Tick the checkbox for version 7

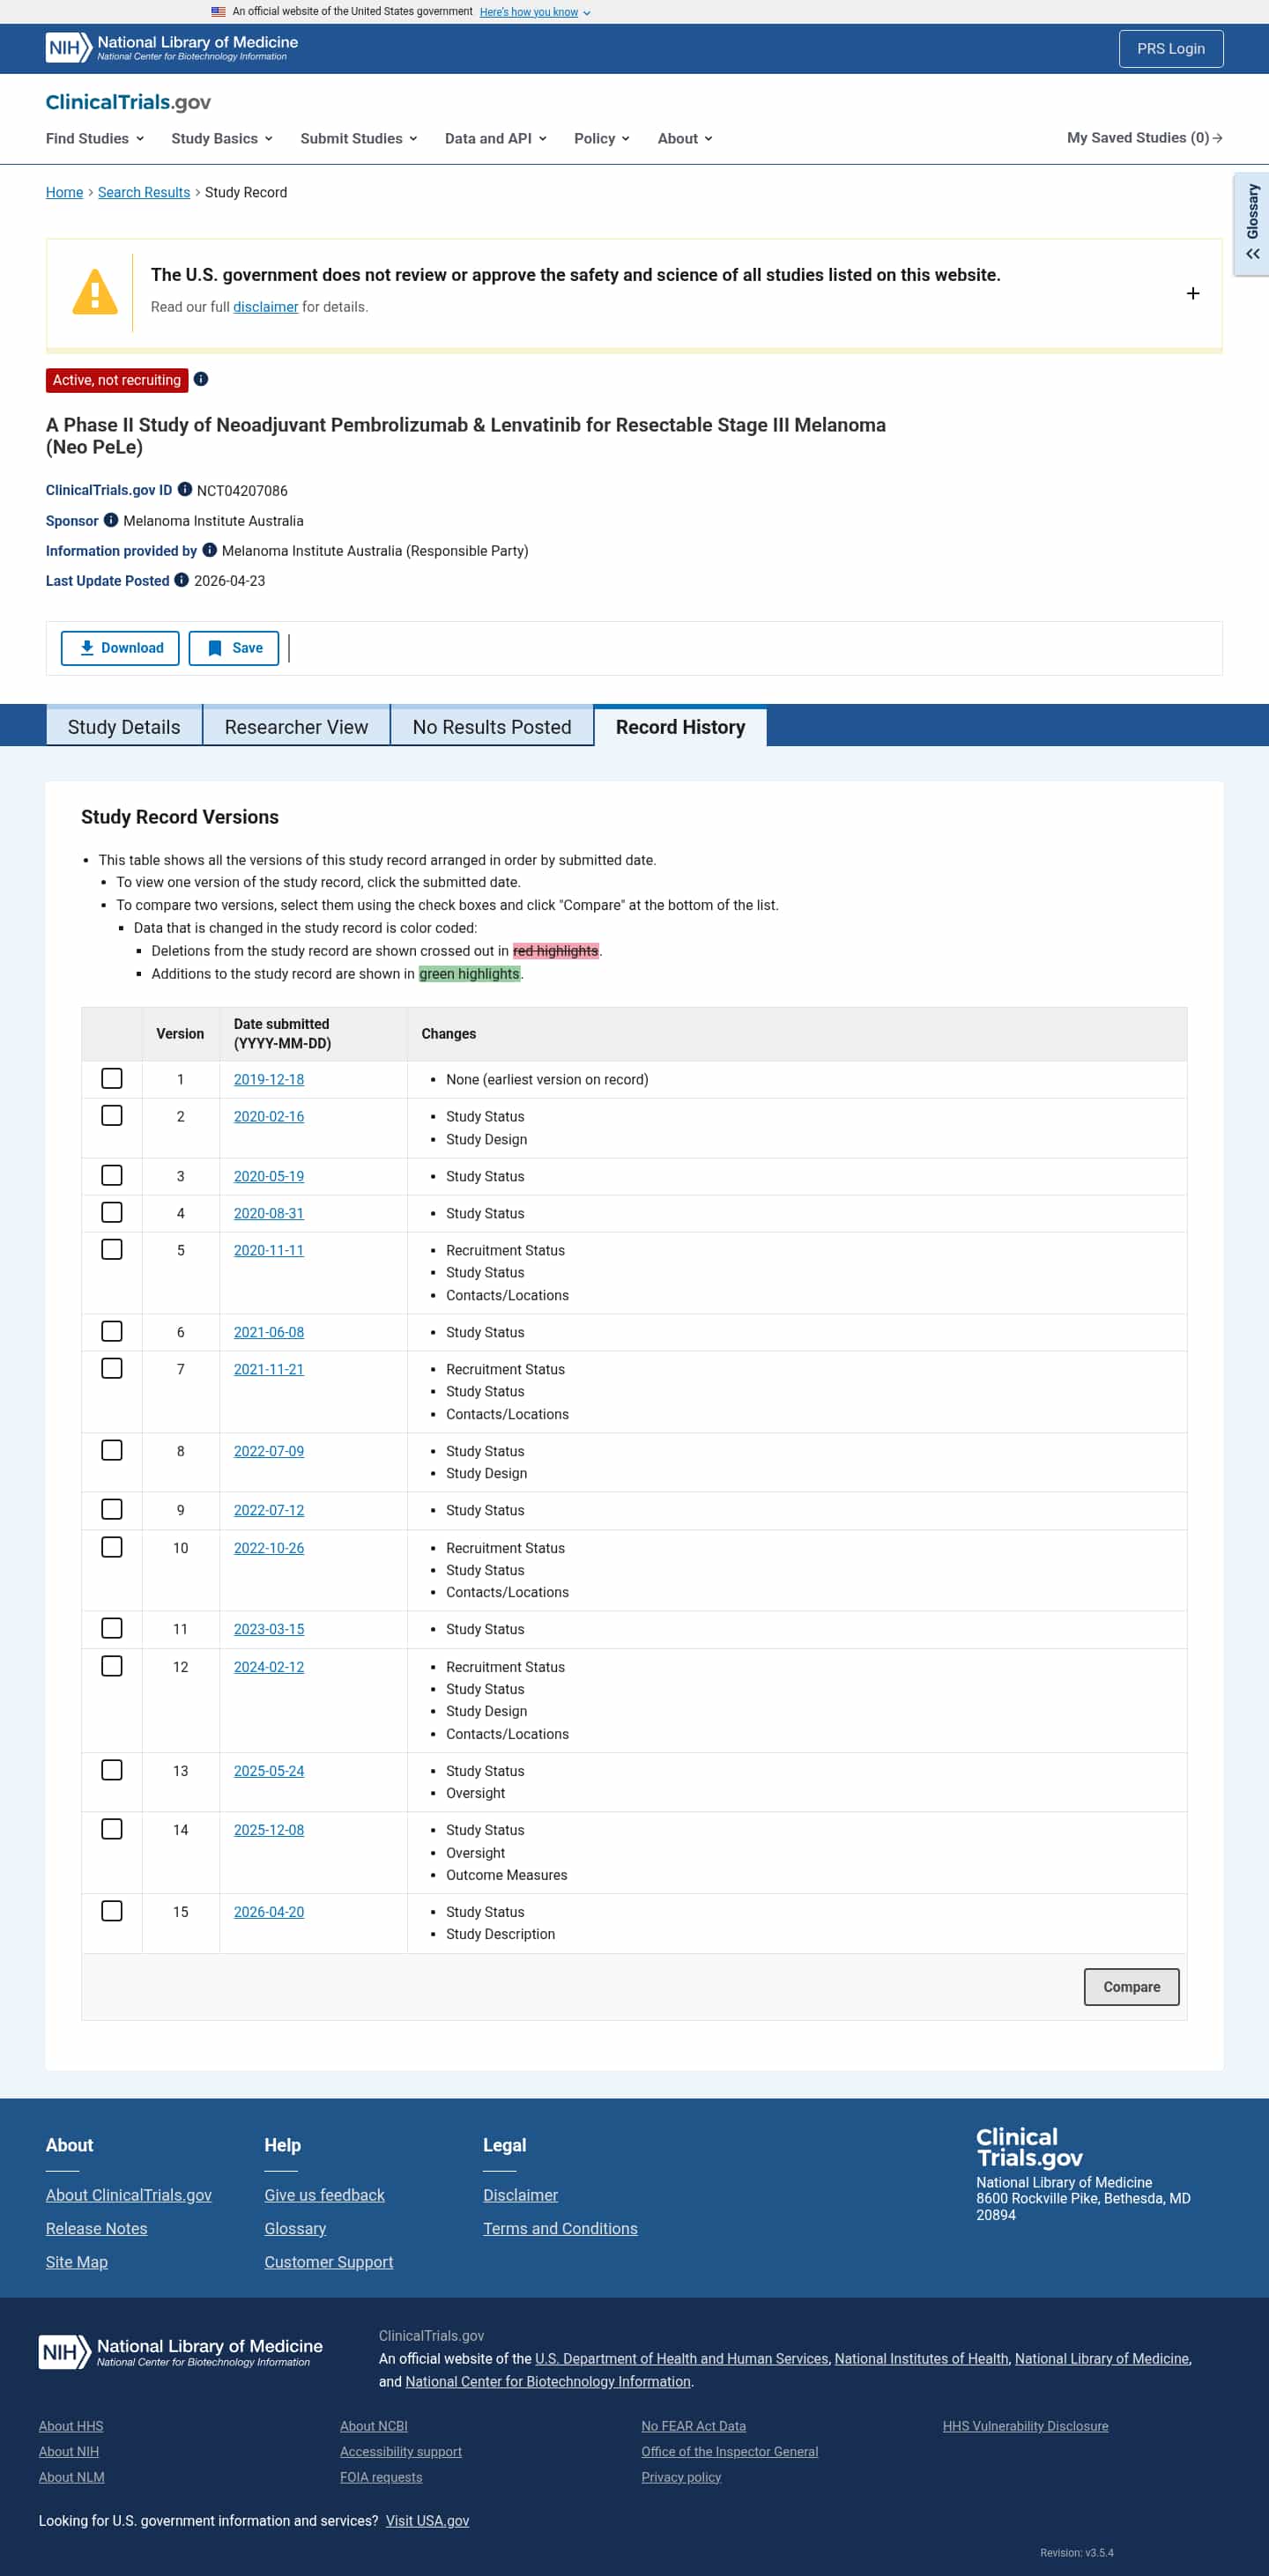tap(112, 1368)
